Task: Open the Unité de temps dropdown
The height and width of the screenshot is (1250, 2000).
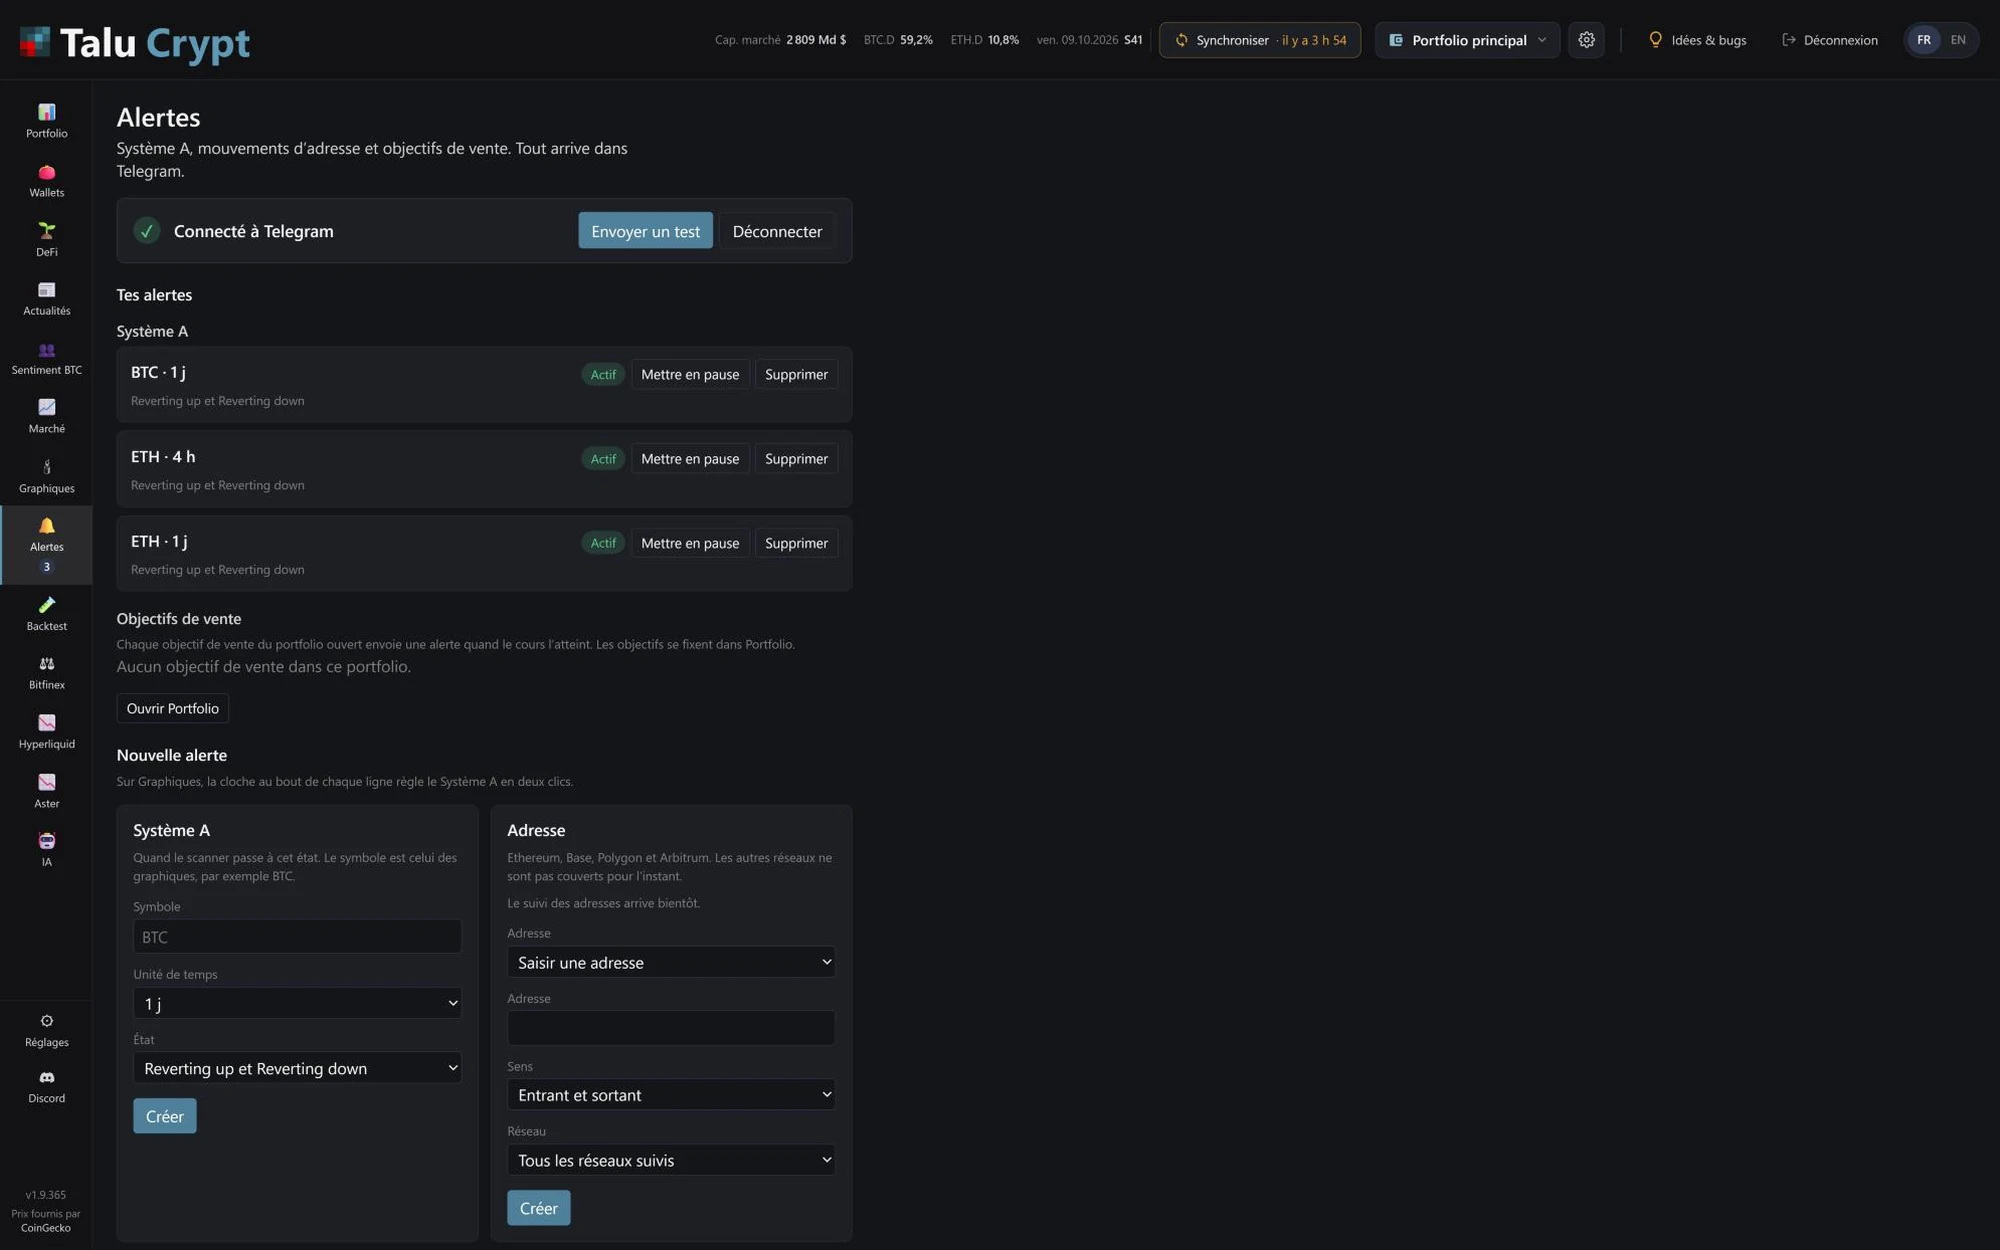Action: 297,1003
